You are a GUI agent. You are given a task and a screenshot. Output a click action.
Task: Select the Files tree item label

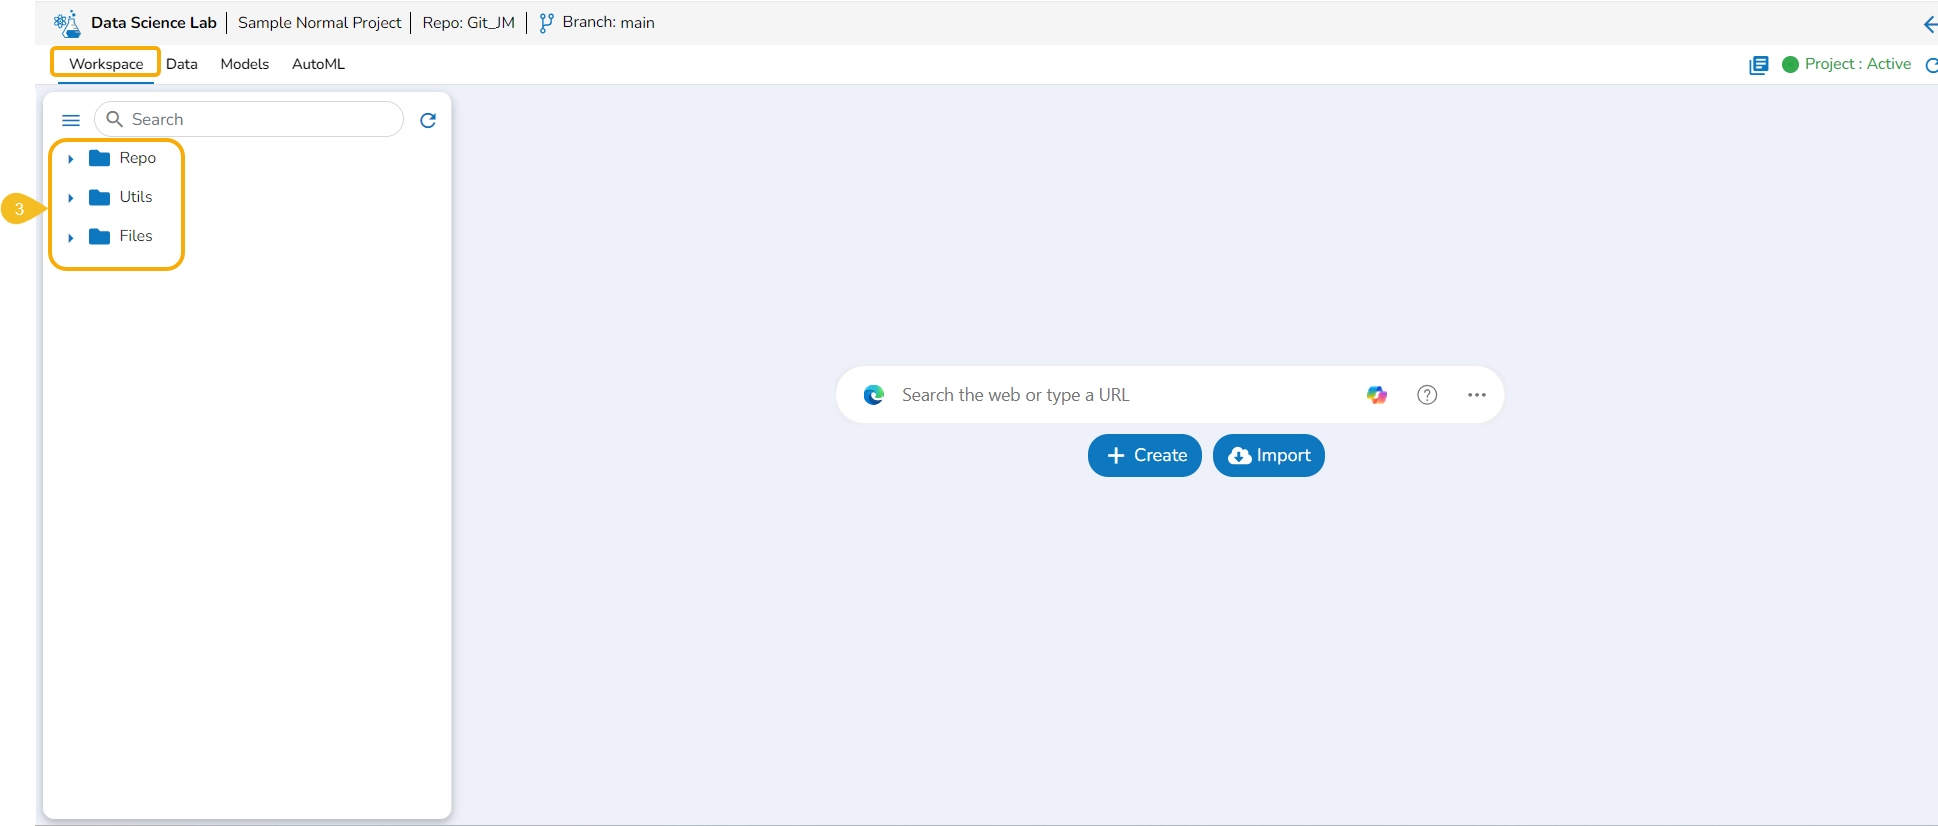[x=136, y=236]
